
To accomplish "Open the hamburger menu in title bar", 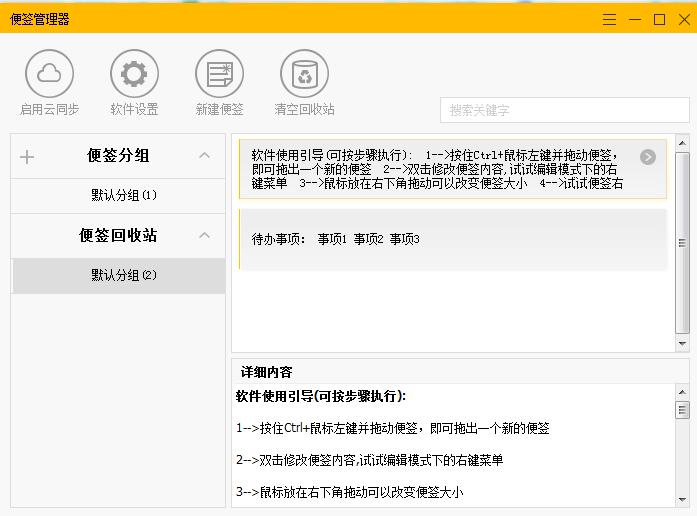I will pyautogui.click(x=609, y=20).
